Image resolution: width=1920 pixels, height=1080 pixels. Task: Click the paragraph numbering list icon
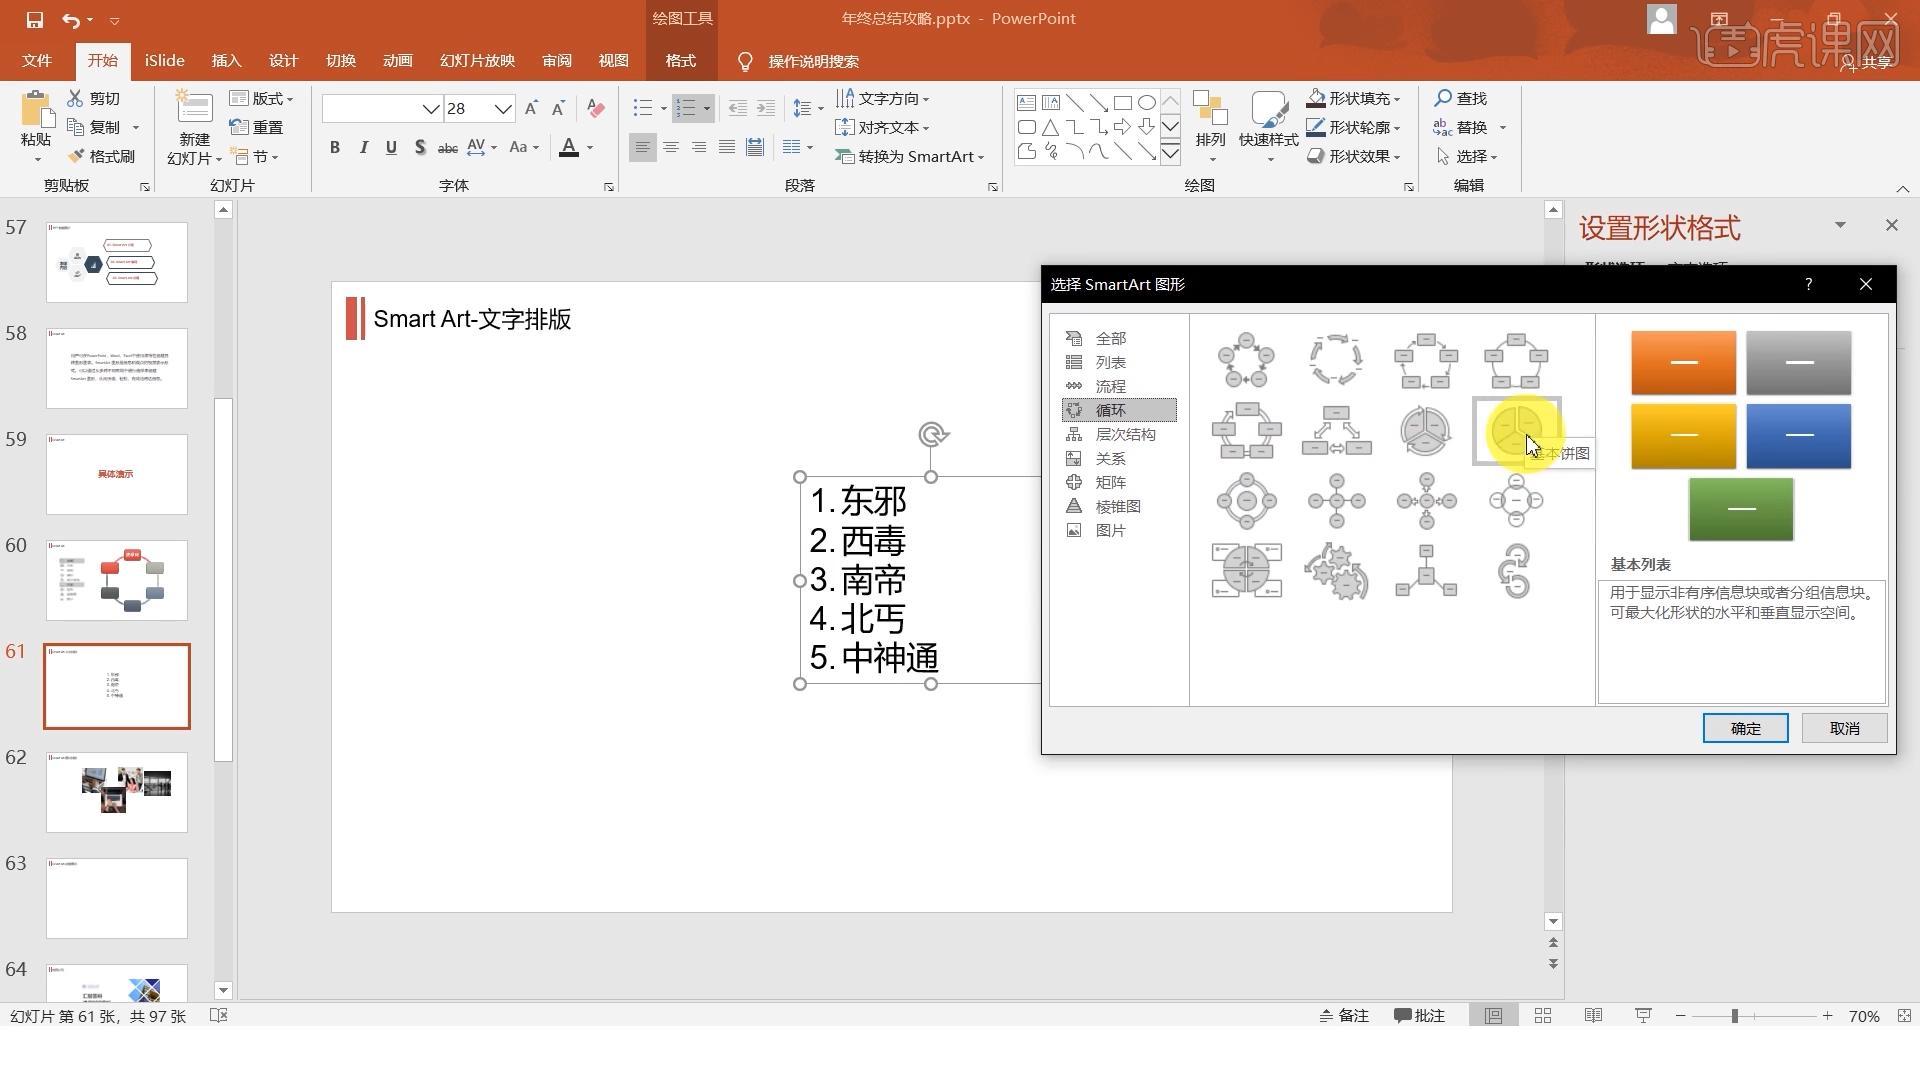[685, 108]
